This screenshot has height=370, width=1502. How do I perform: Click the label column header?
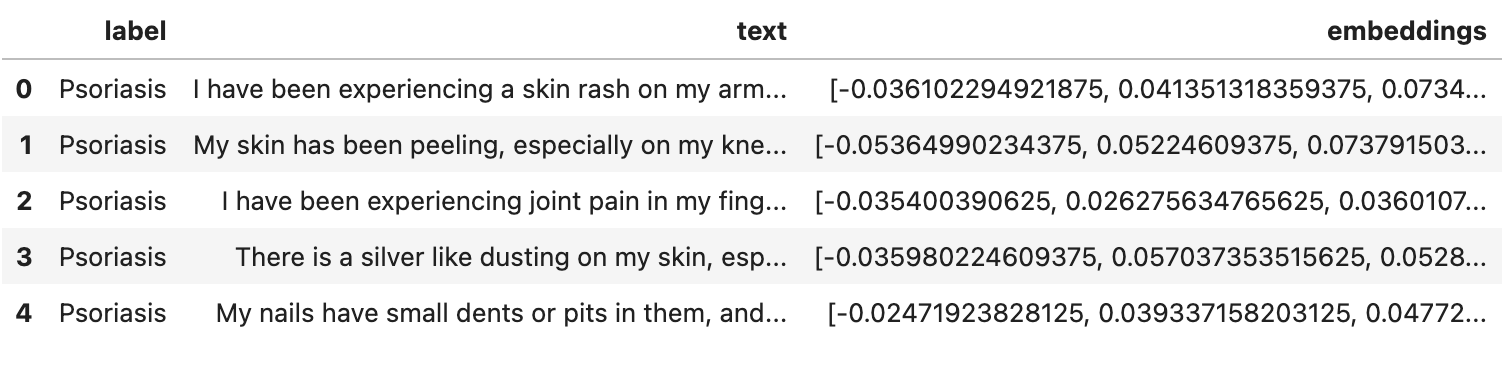tap(135, 32)
